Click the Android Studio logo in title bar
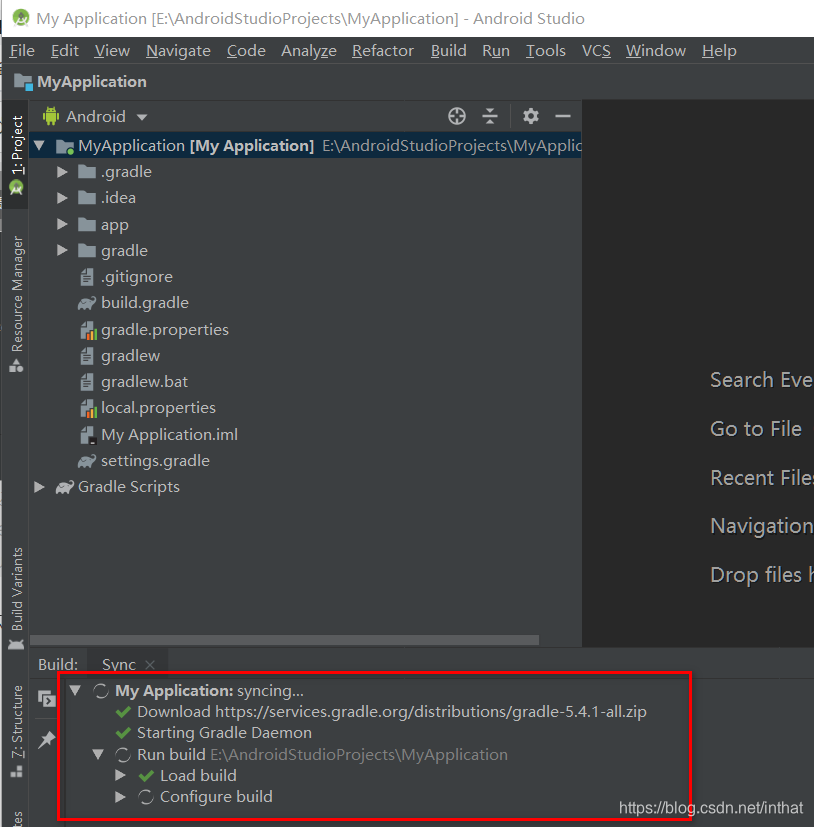 coord(21,18)
